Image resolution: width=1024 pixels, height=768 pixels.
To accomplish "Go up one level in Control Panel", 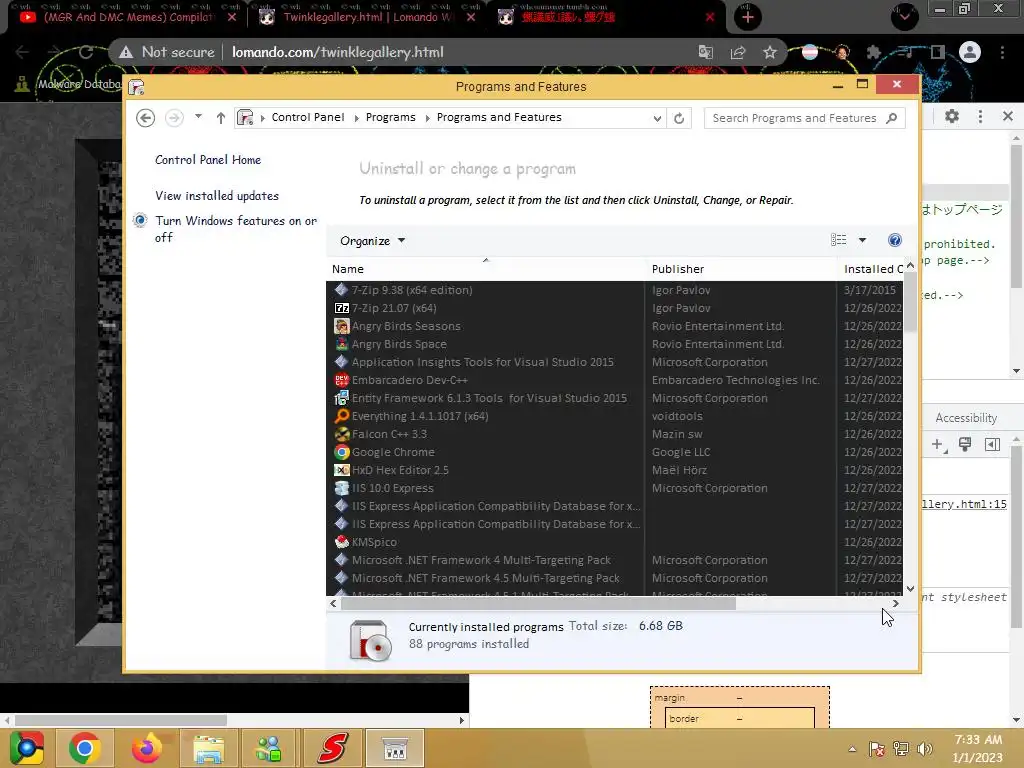I will [x=221, y=118].
